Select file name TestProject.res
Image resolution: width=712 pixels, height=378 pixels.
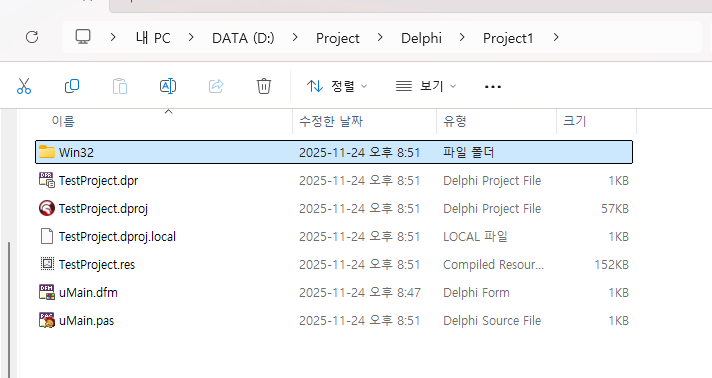click(x=97, y=264)
